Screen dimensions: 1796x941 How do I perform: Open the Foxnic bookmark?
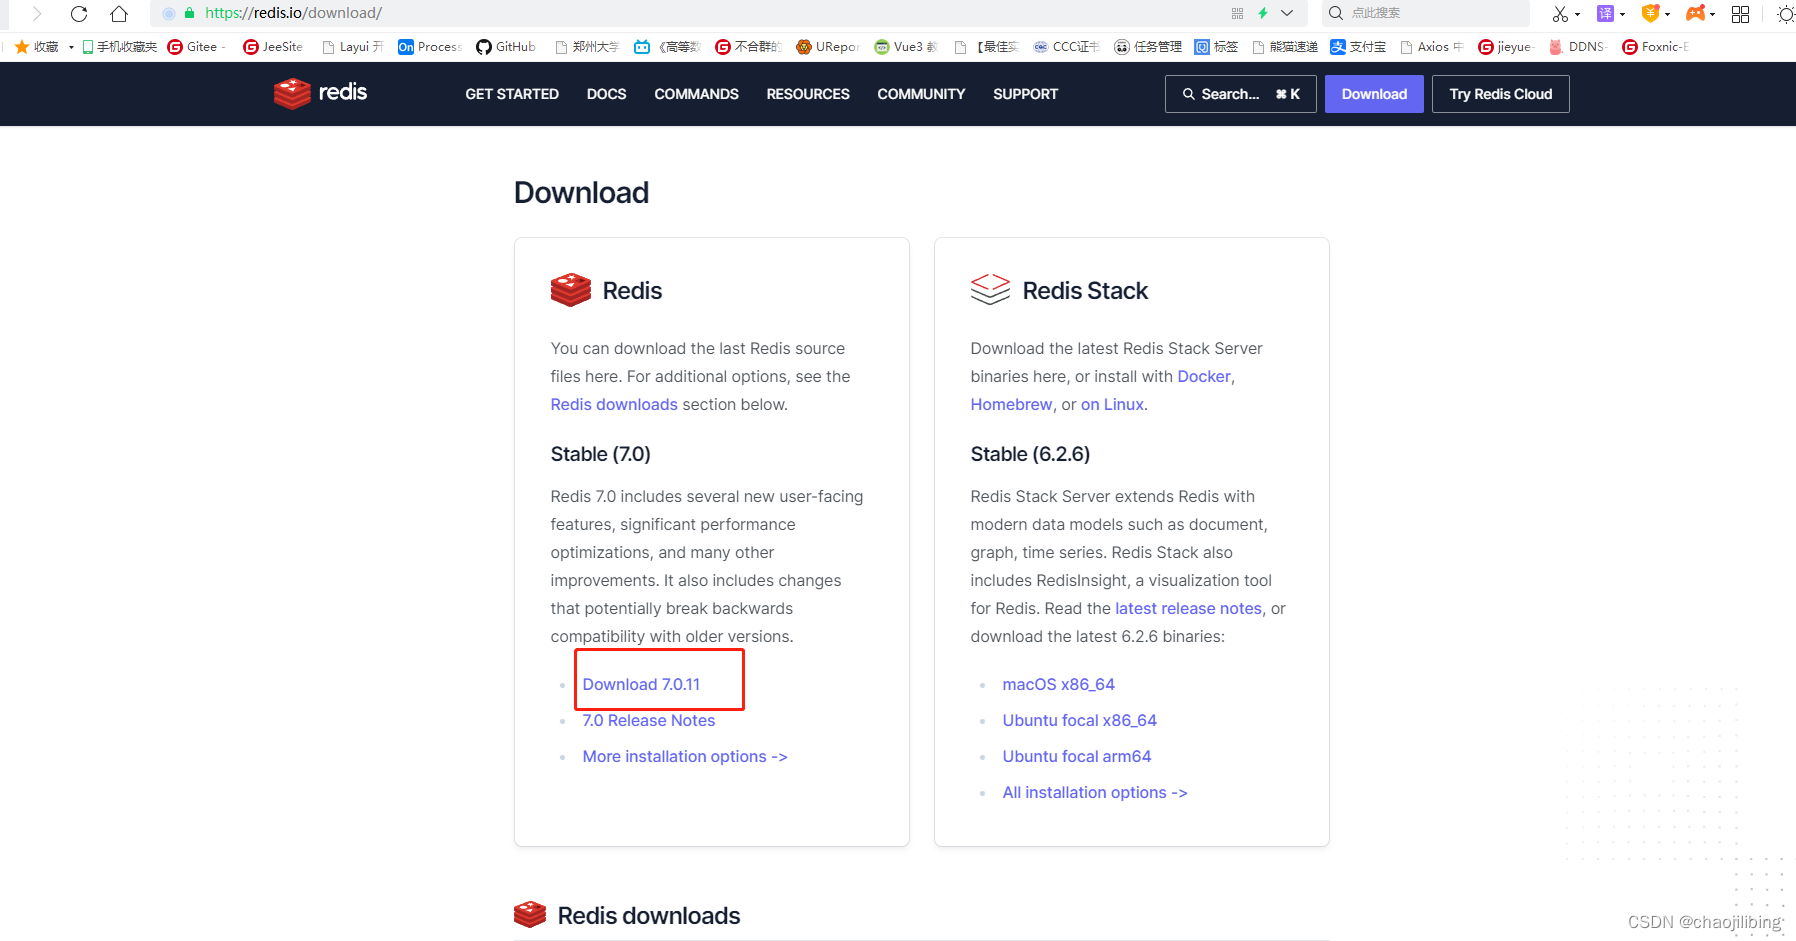click(1655, 47)
